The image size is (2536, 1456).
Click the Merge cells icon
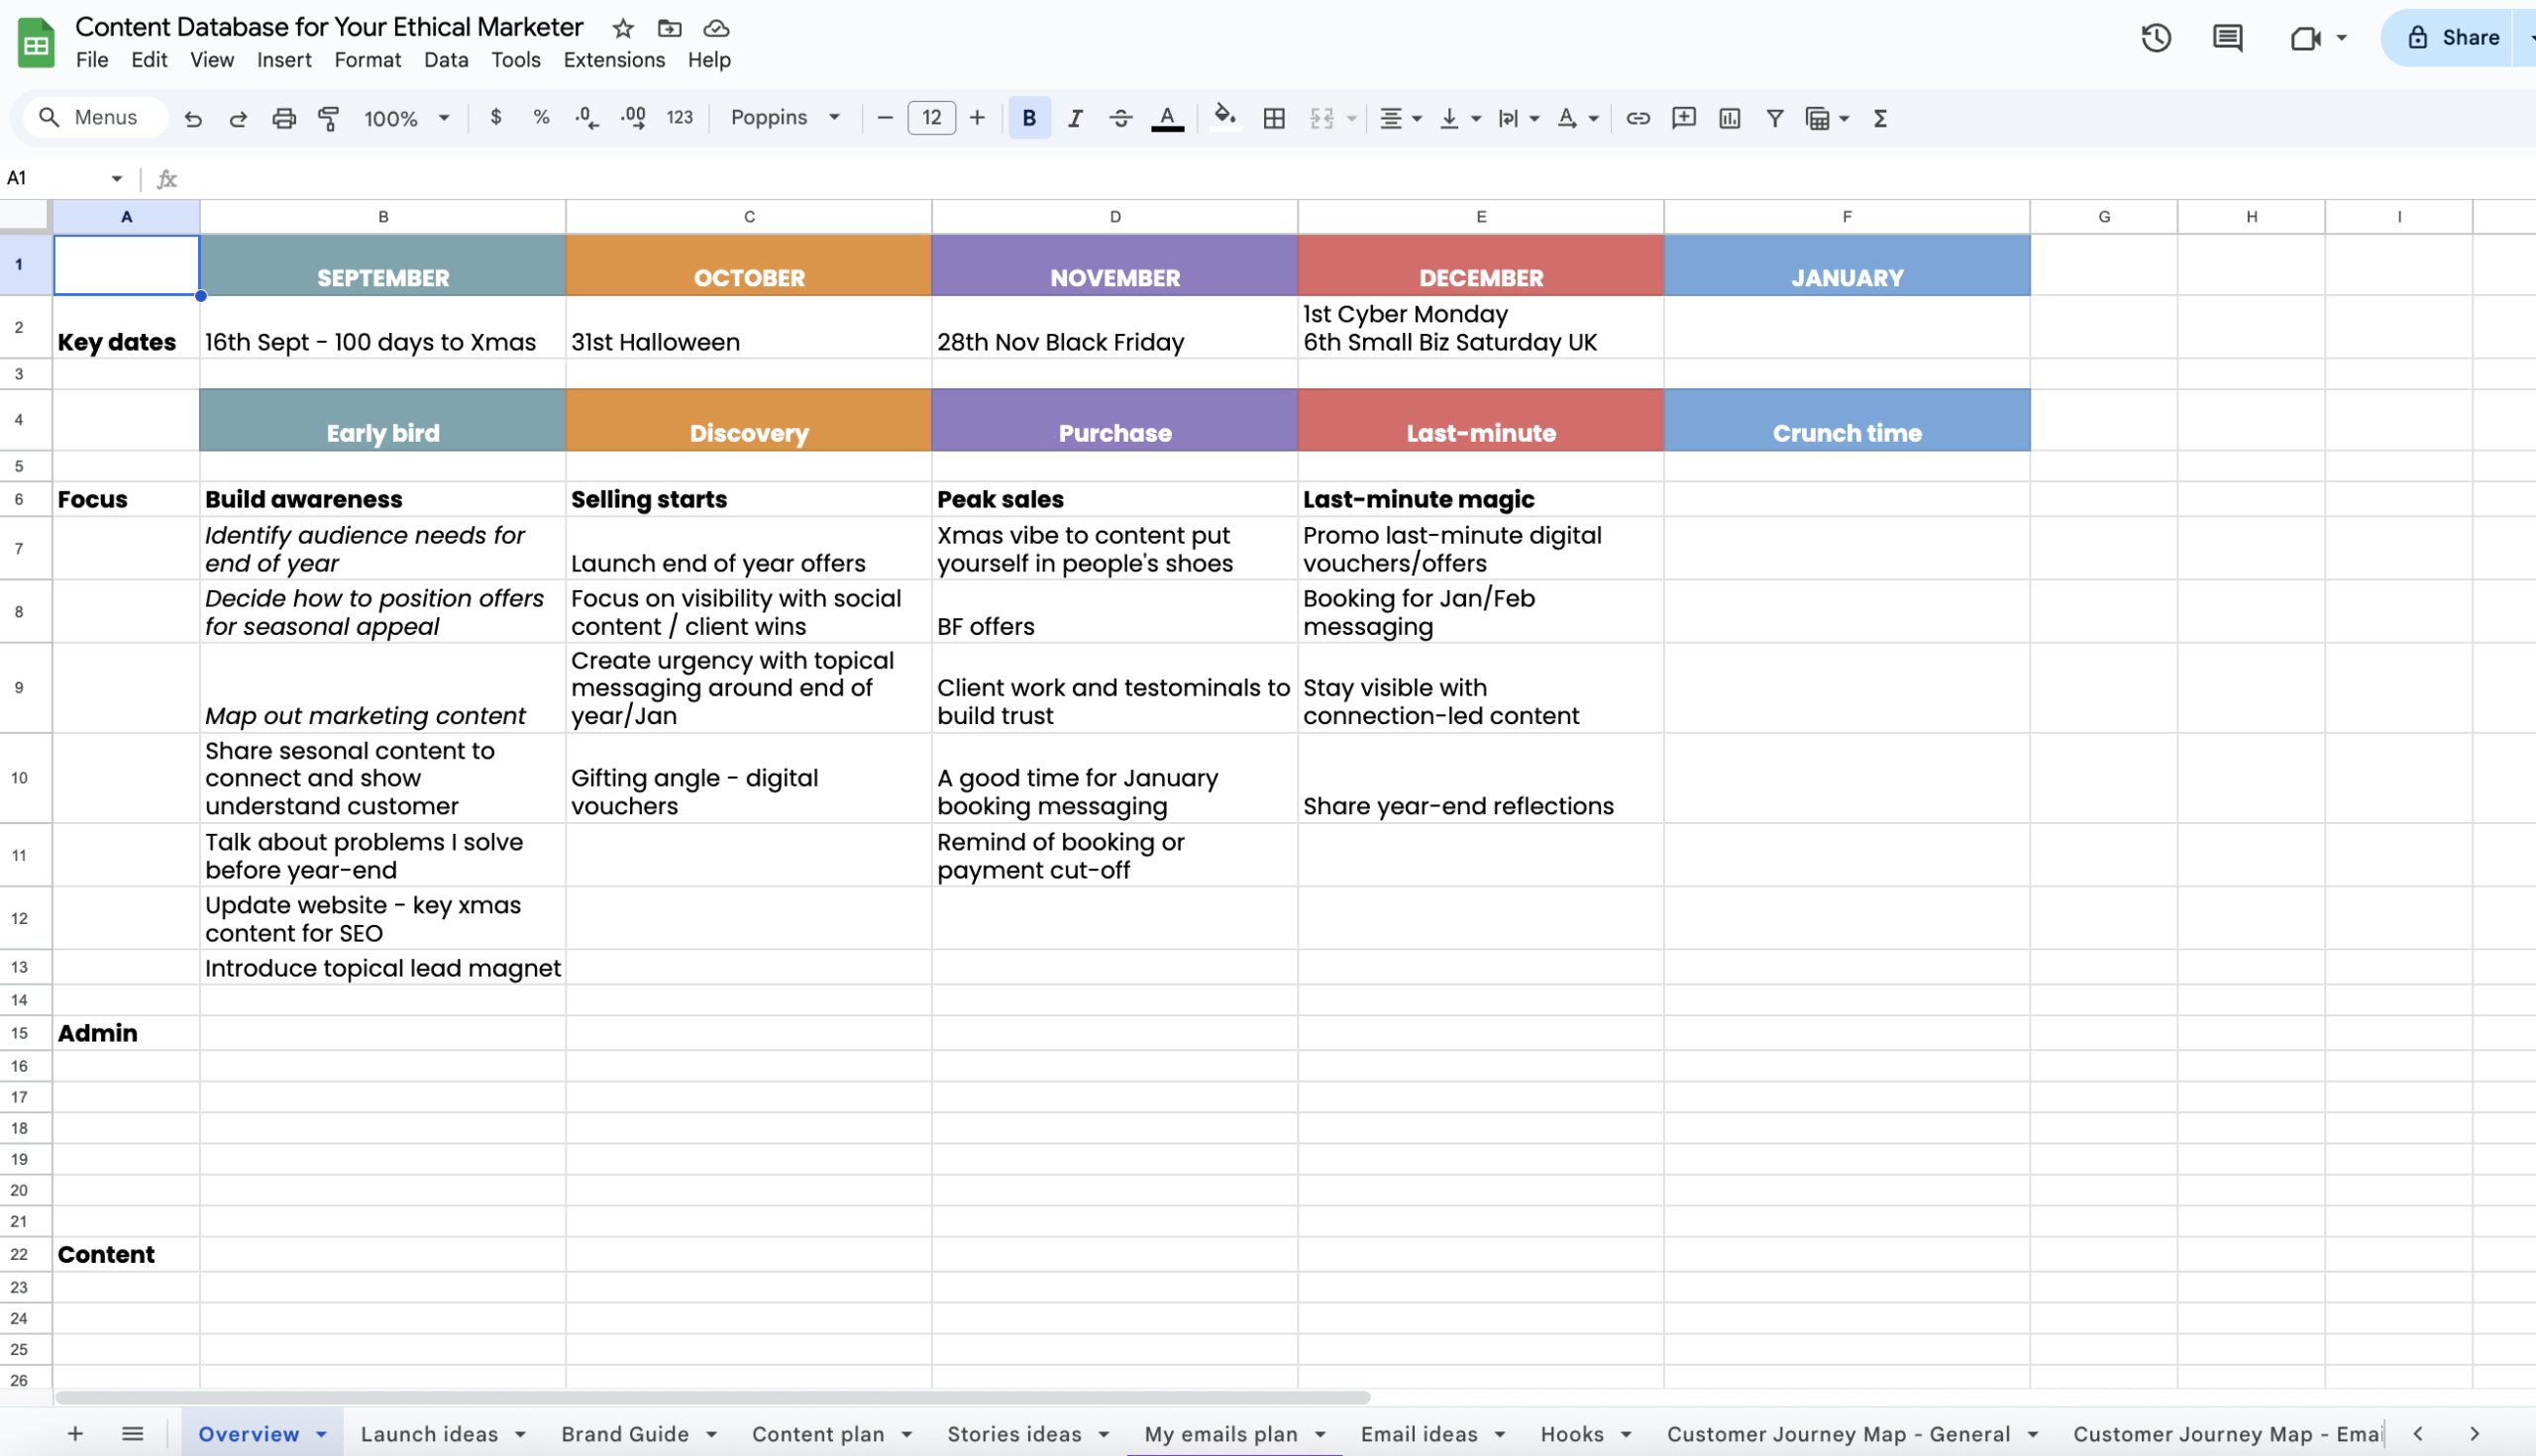1322,118
